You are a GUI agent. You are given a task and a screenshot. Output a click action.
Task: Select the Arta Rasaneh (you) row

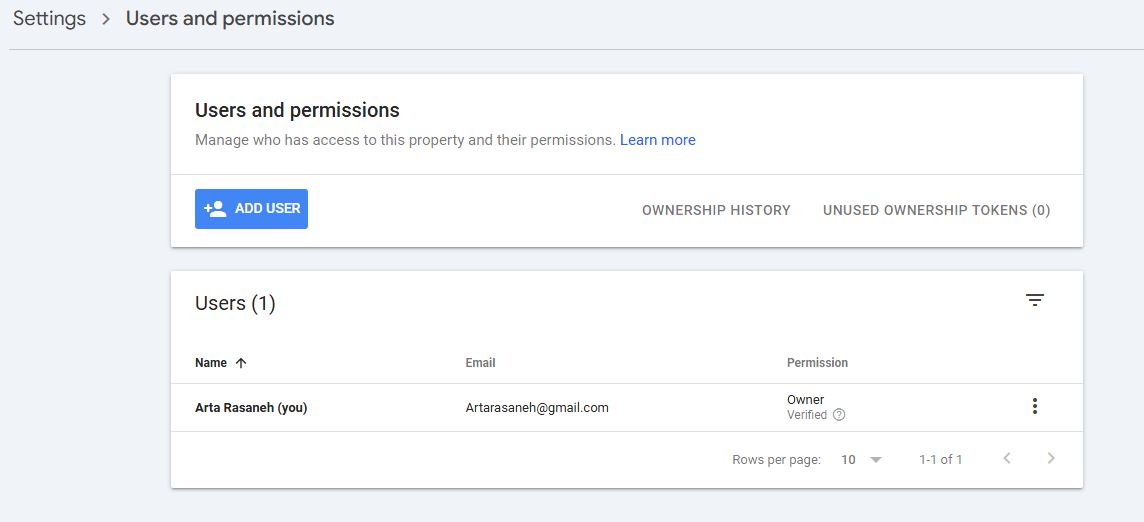point(251,408)
